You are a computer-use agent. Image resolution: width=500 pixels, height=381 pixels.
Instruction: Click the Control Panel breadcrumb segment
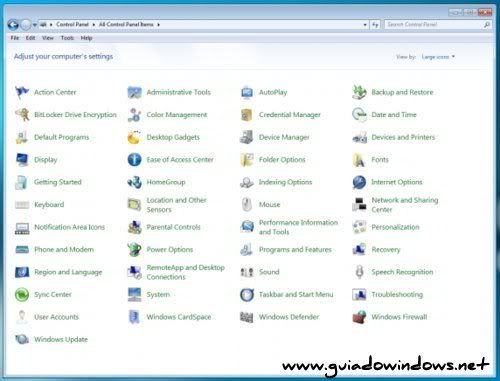pos(72,25)
